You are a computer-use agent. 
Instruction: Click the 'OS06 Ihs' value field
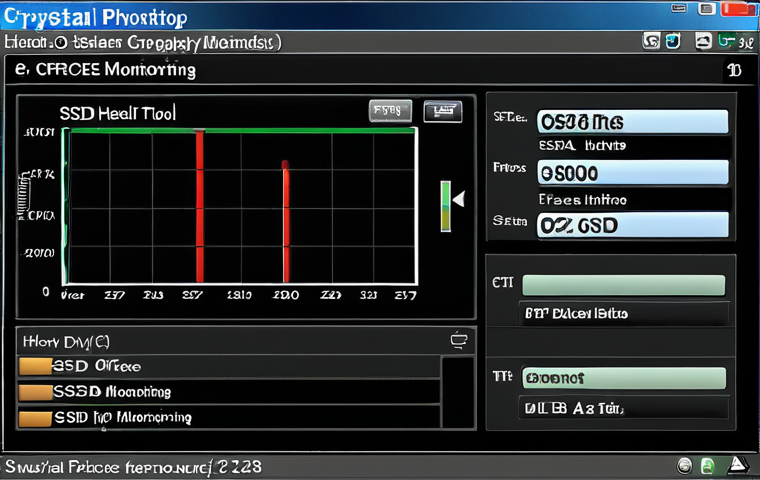(633, 122)
